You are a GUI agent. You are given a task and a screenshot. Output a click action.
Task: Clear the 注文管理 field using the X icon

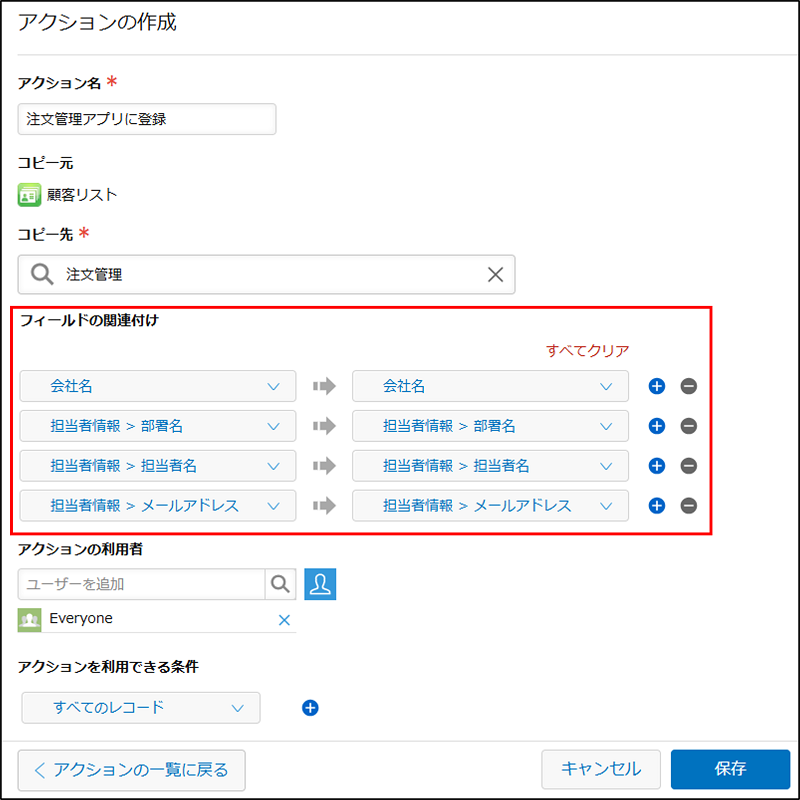(495, 274)
